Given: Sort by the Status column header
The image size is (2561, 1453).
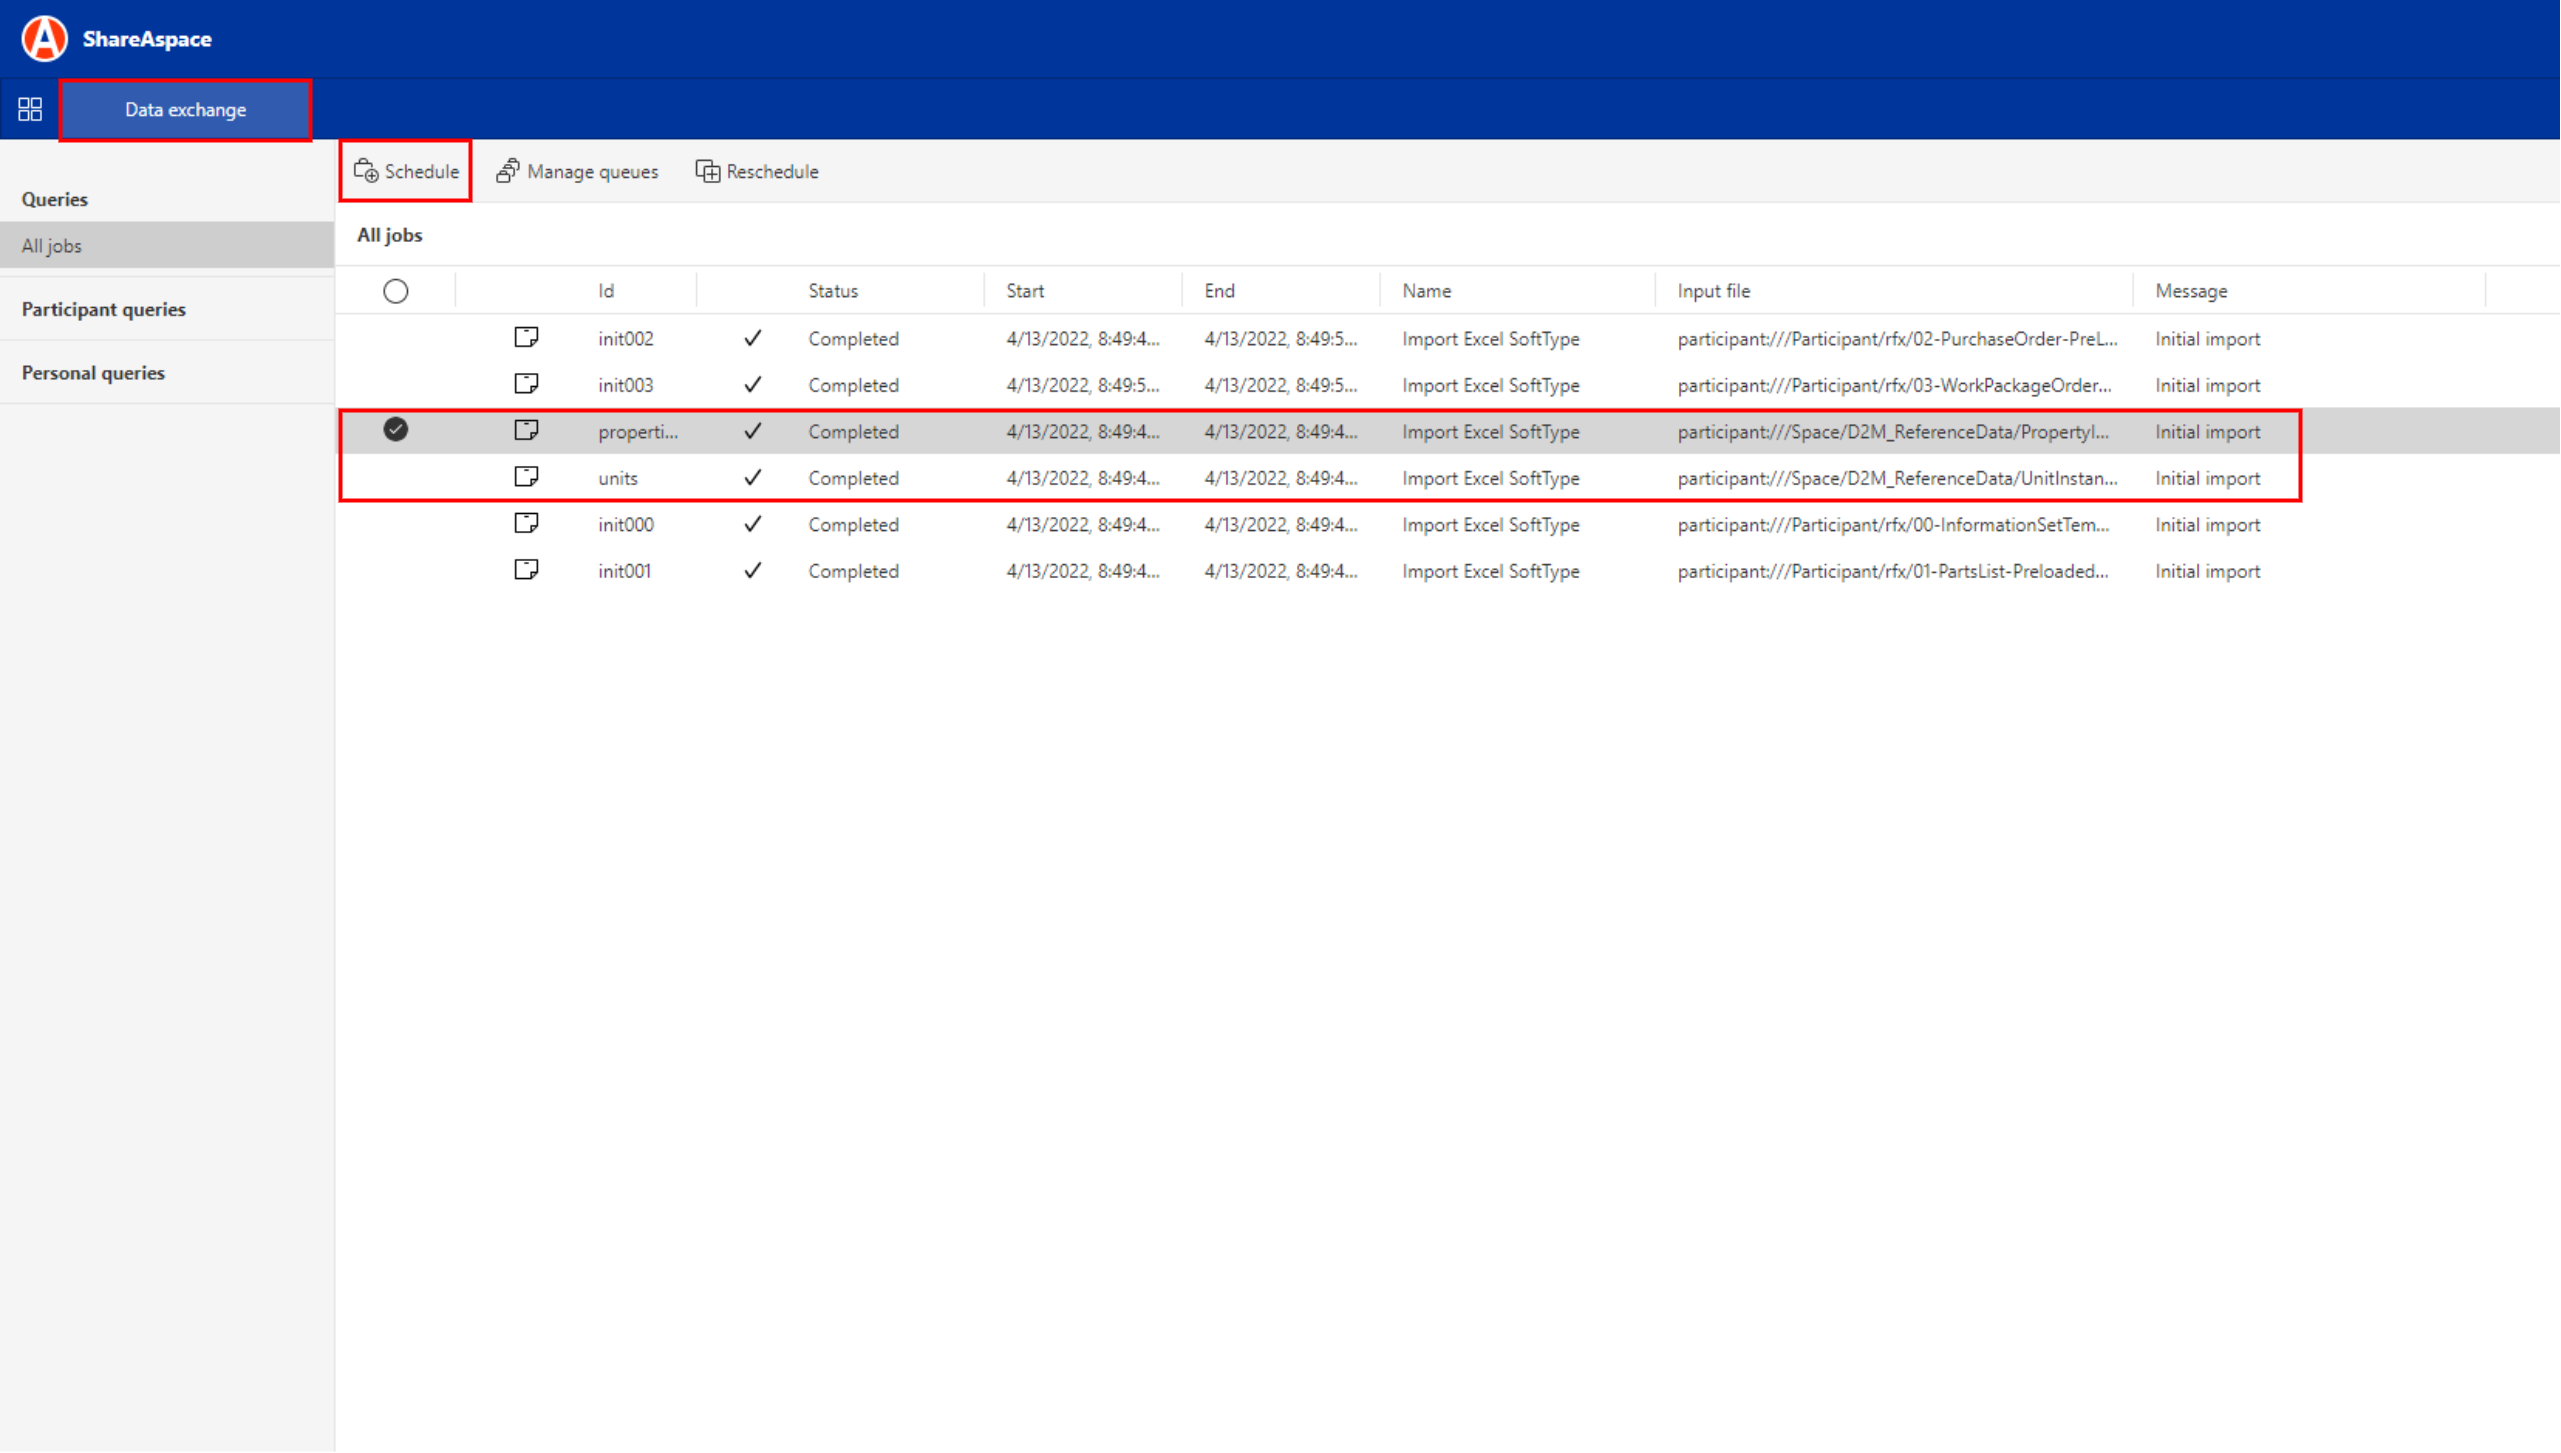Looking at the screenshot, I should coord(832,291).
